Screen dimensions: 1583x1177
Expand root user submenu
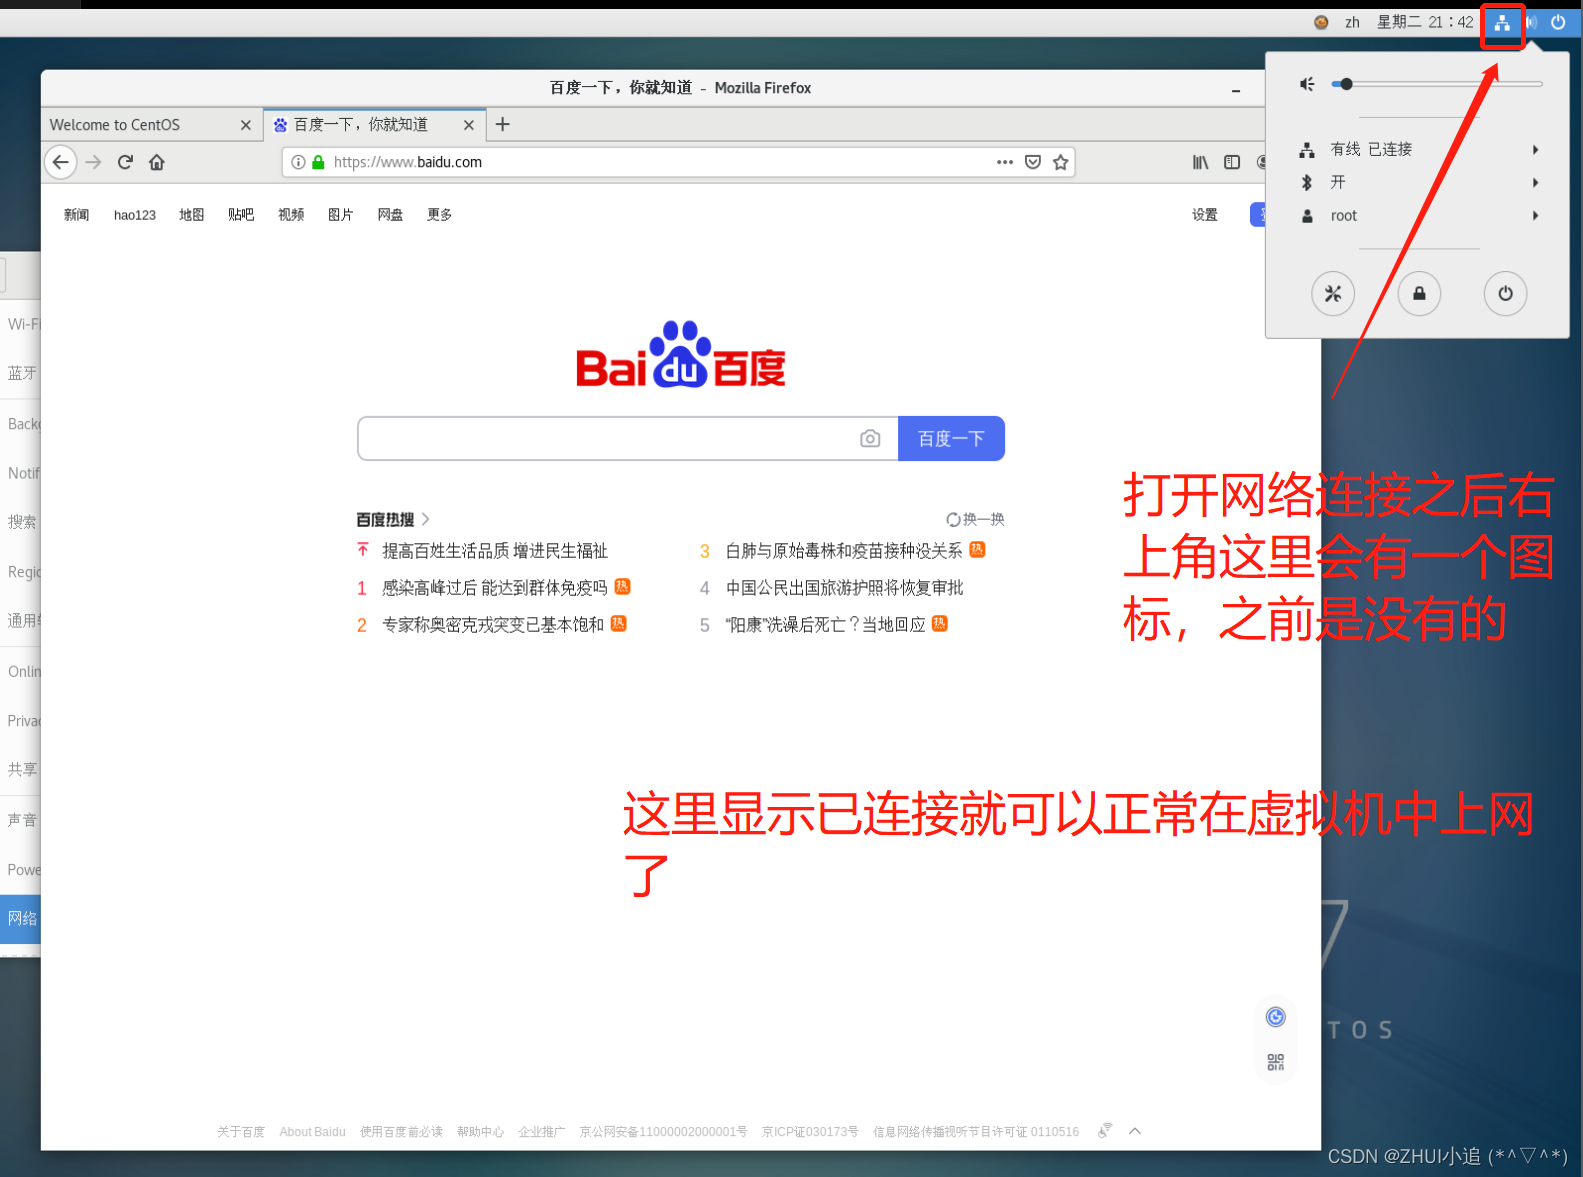point(1418,215)
